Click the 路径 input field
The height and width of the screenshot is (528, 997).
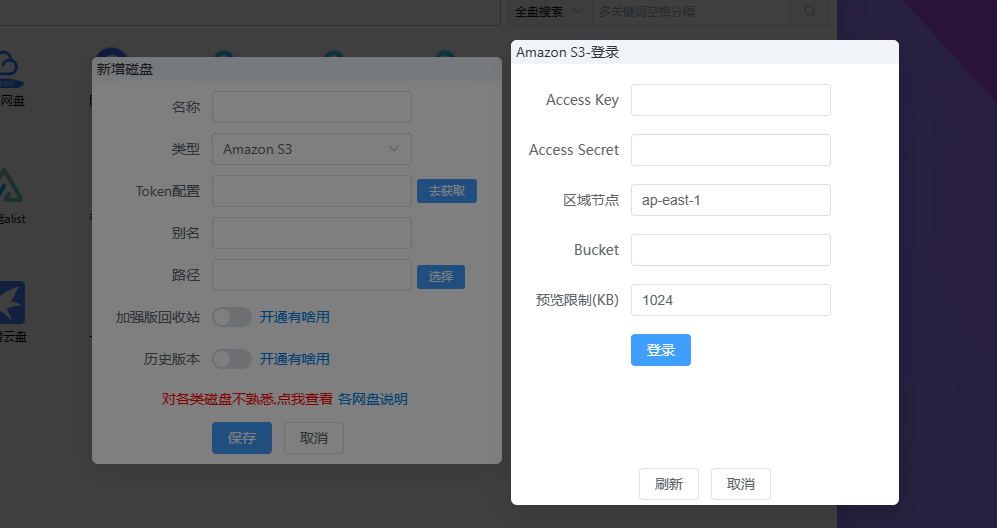coord(312,275)
